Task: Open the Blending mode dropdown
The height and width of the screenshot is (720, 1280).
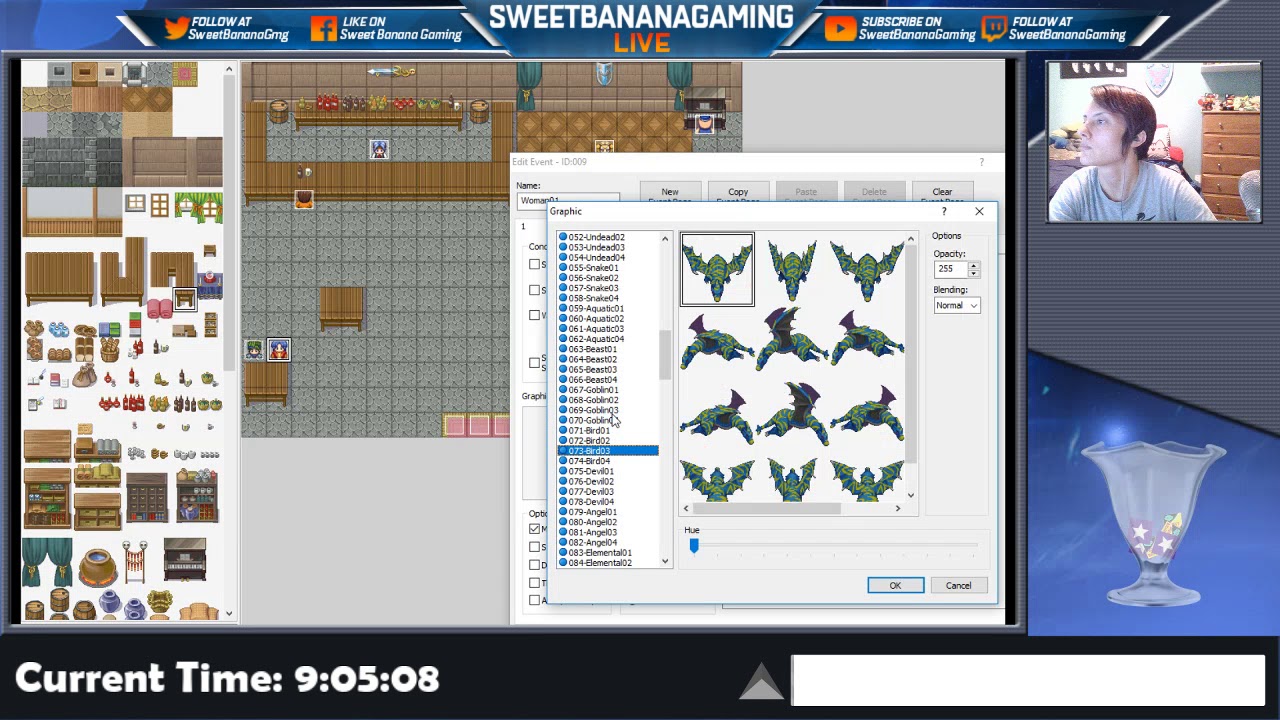Action: (x=957, y=305)
